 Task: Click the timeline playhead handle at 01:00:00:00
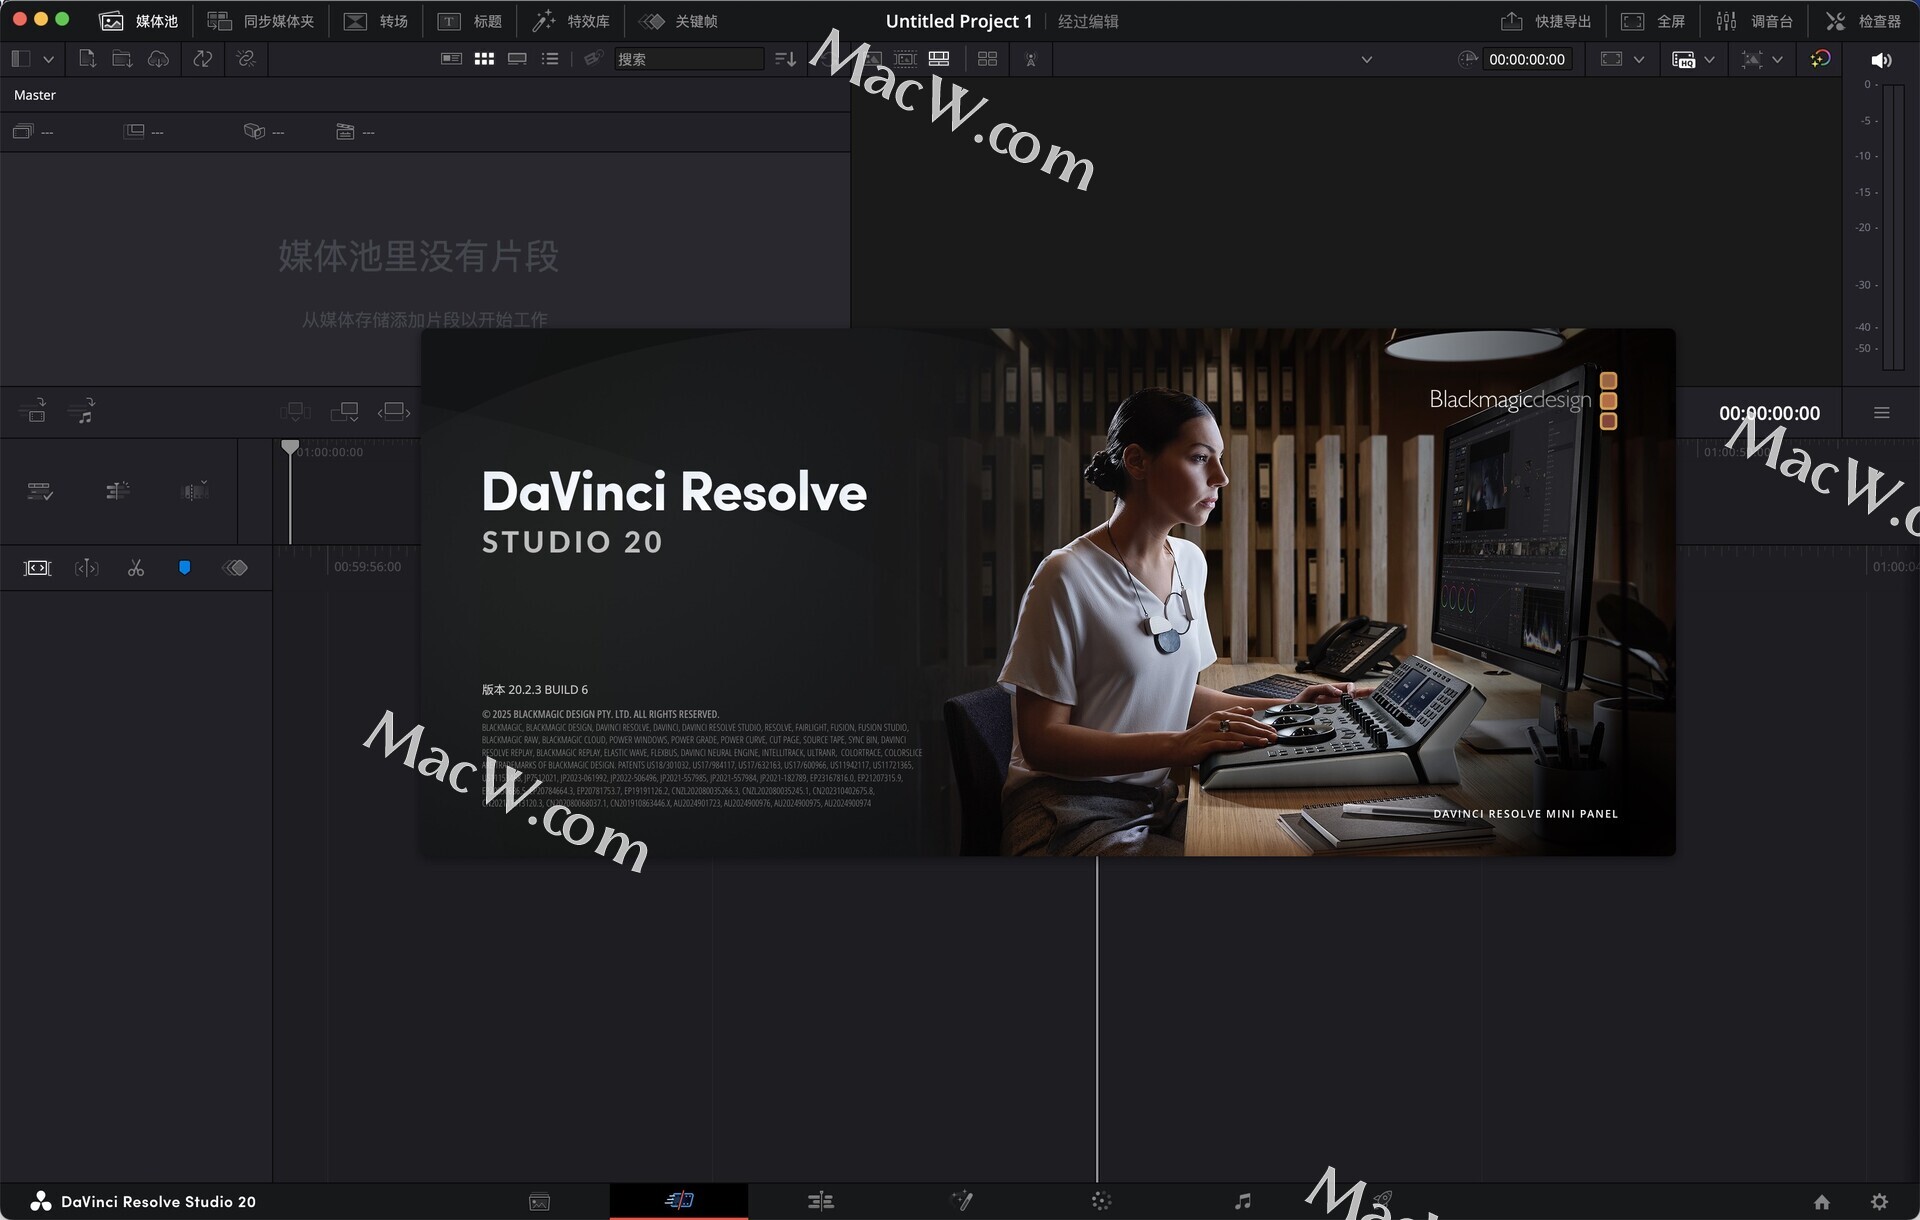pos(290,447)
